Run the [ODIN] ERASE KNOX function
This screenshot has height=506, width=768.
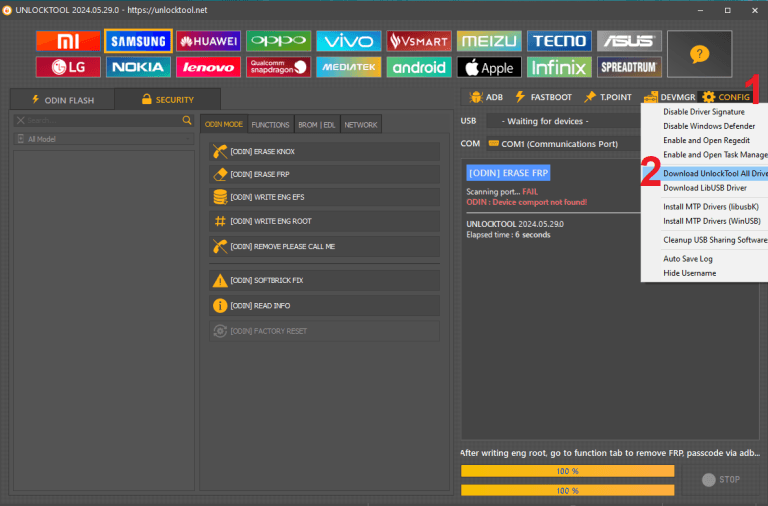point(324,151)
